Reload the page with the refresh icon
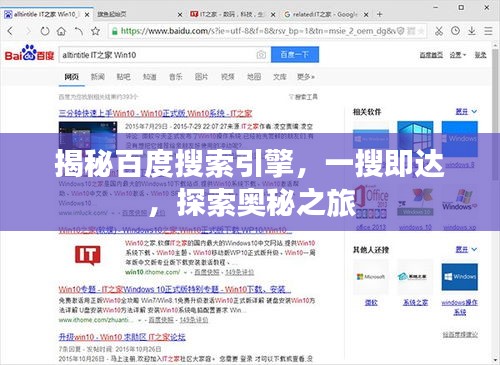The image size is (500, 365). click(x=45, y=31)
